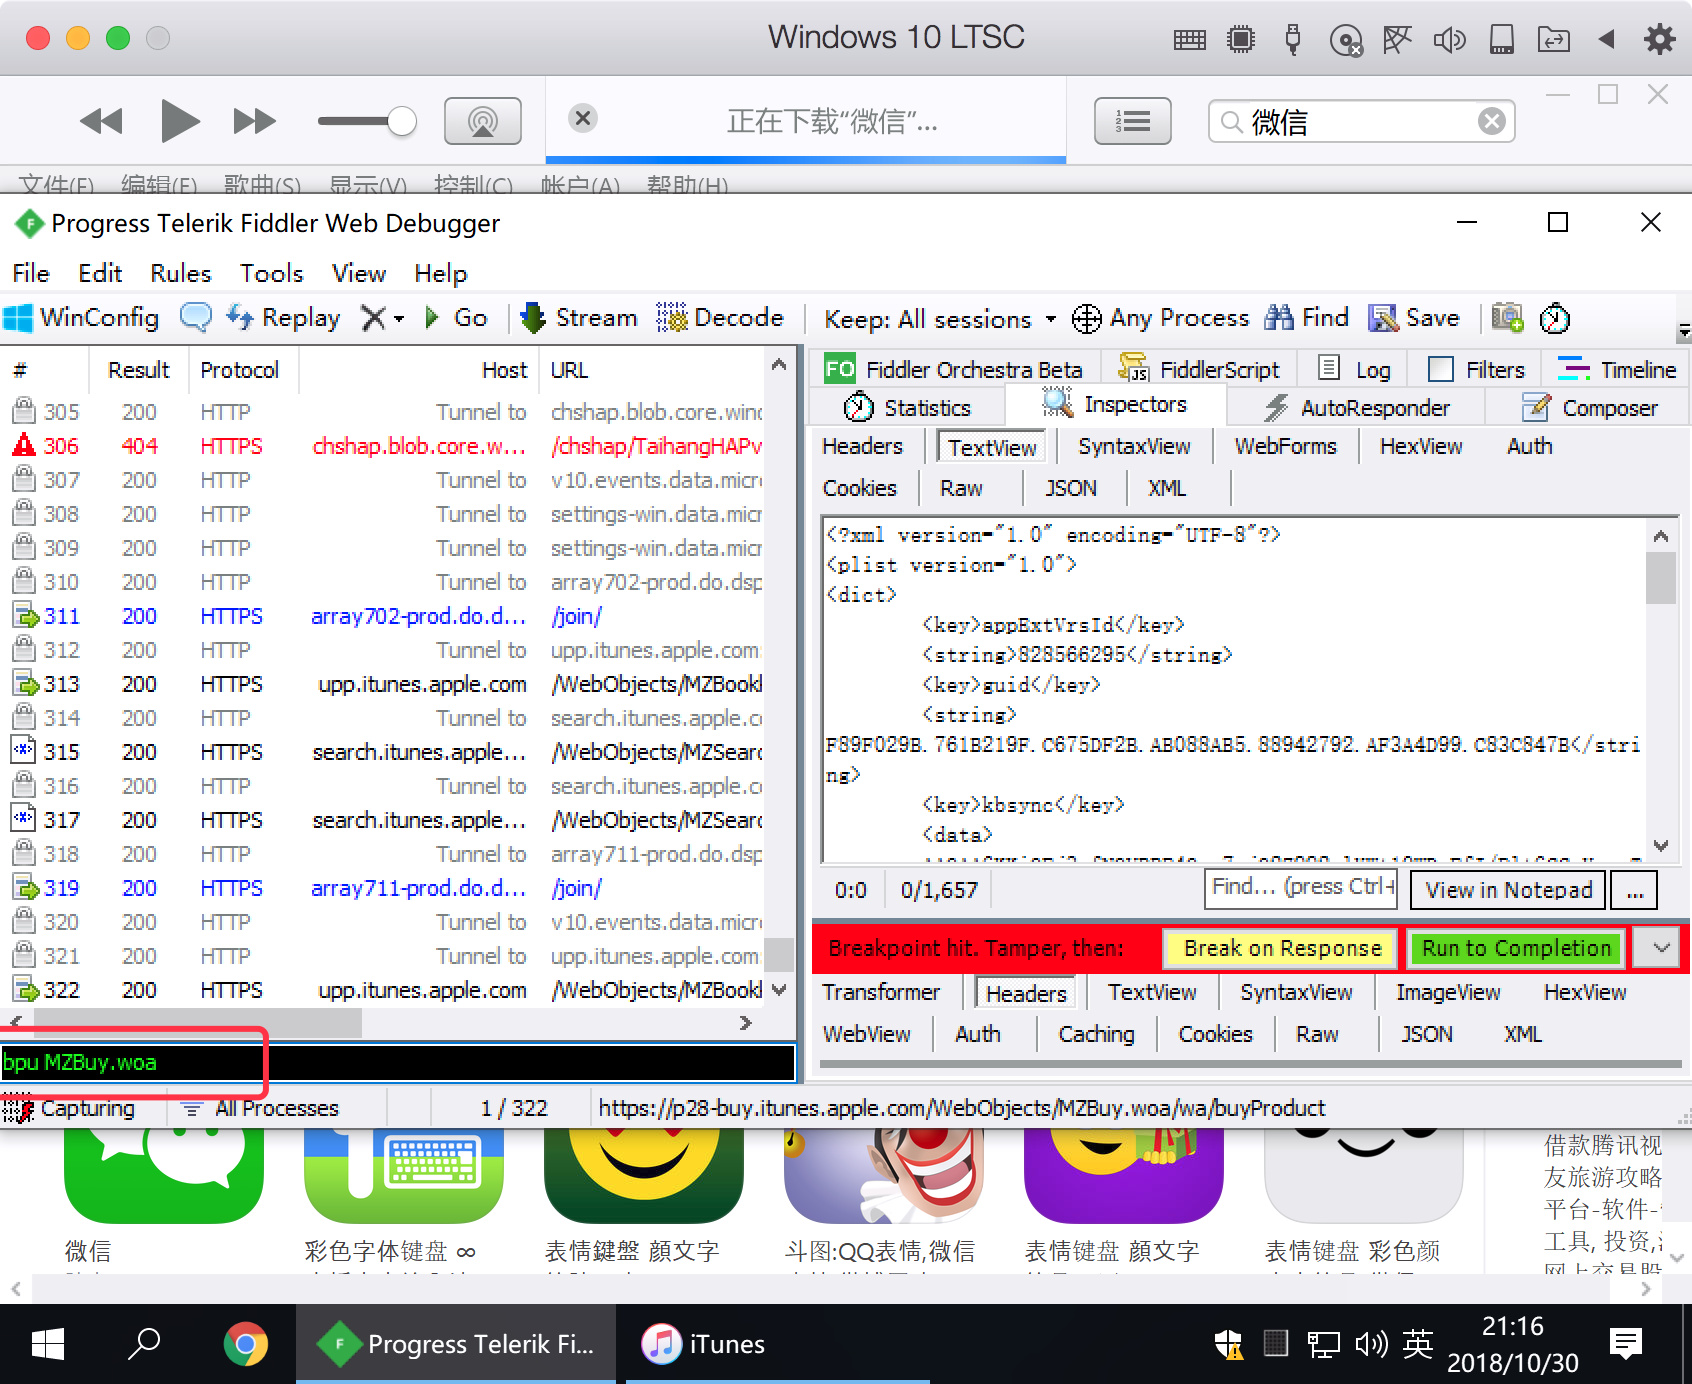Cancel the iTunes download in progress
This screenshot has height=1384, width=1692.
pos(583,118)
